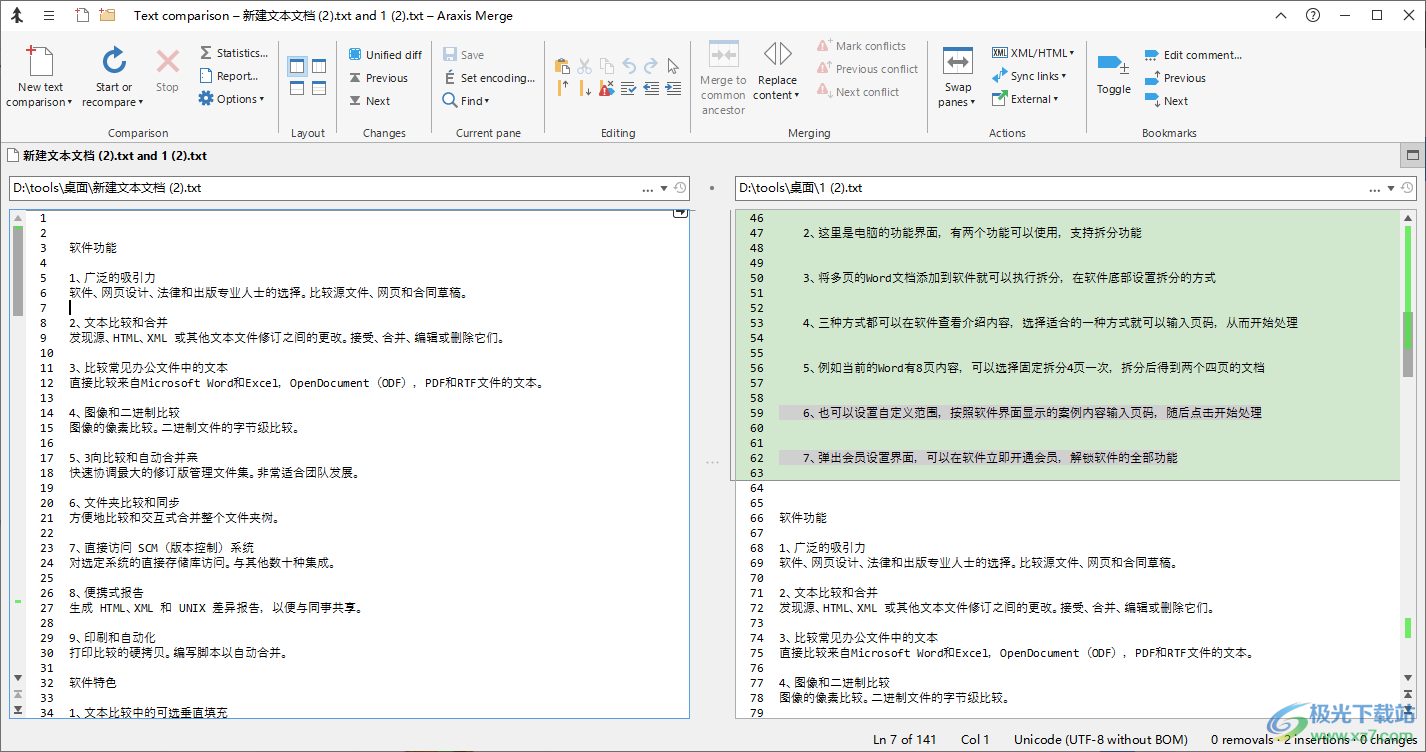Viewport: 1426px width, 752px height.
Task: Select three-pane horizontal layout
Action: coord(319,88)
